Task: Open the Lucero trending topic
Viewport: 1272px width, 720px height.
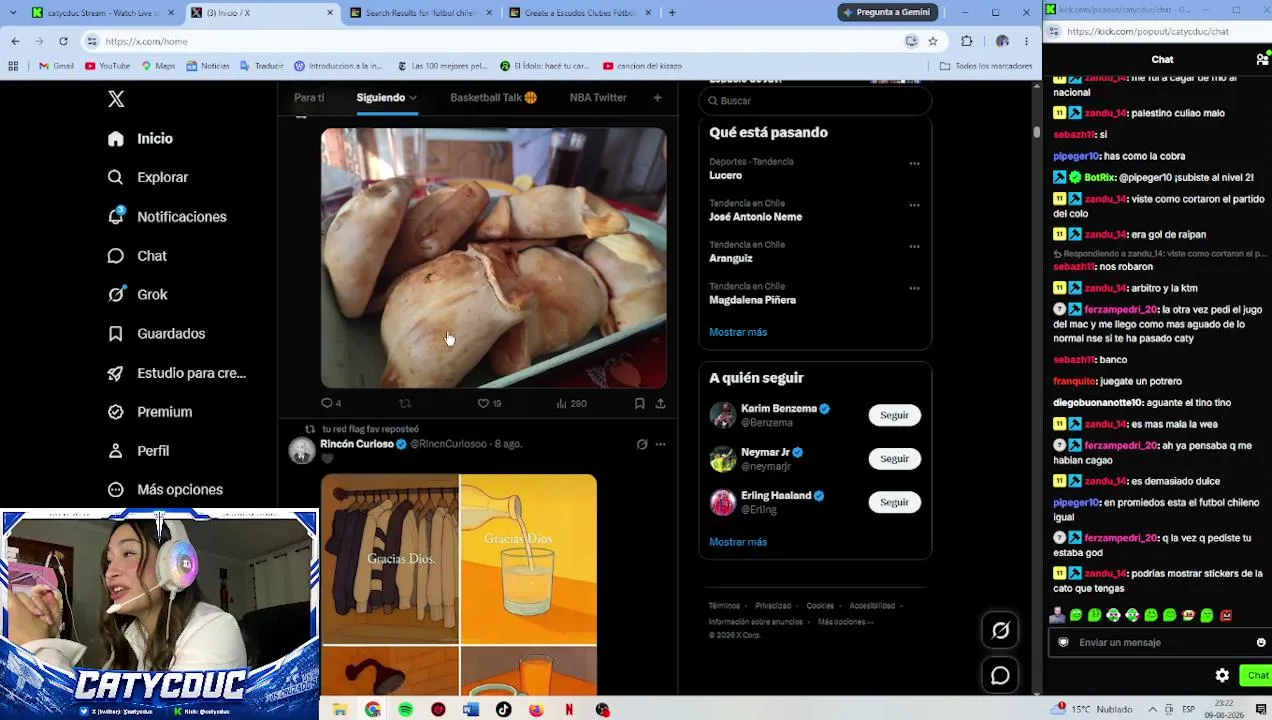Action: [725, 175]
